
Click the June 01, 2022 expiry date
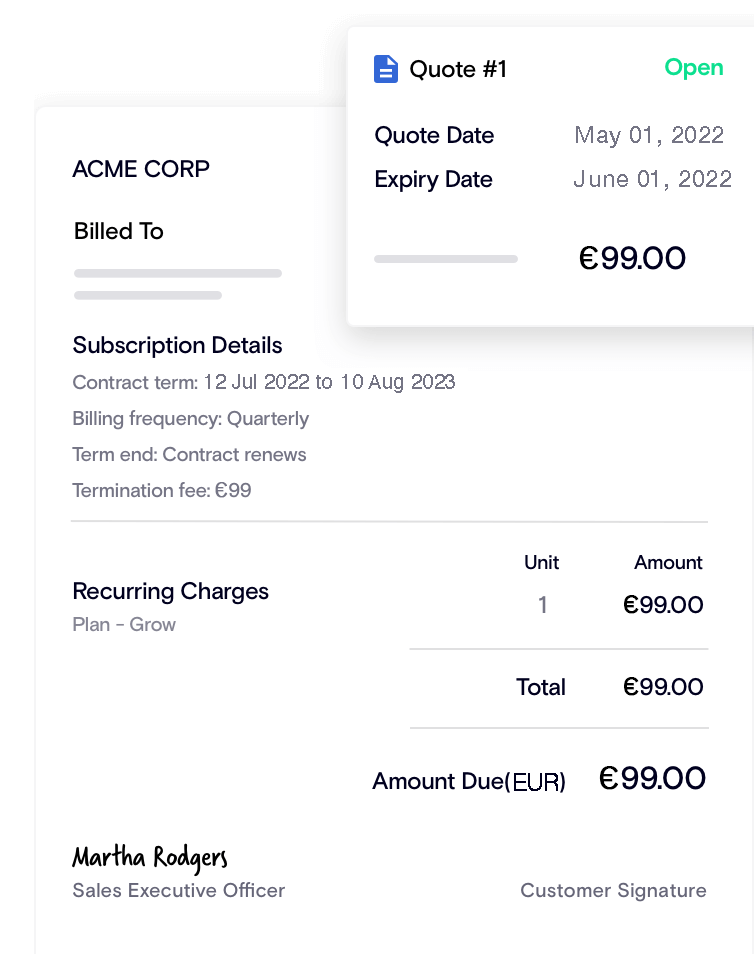(652, 180)
